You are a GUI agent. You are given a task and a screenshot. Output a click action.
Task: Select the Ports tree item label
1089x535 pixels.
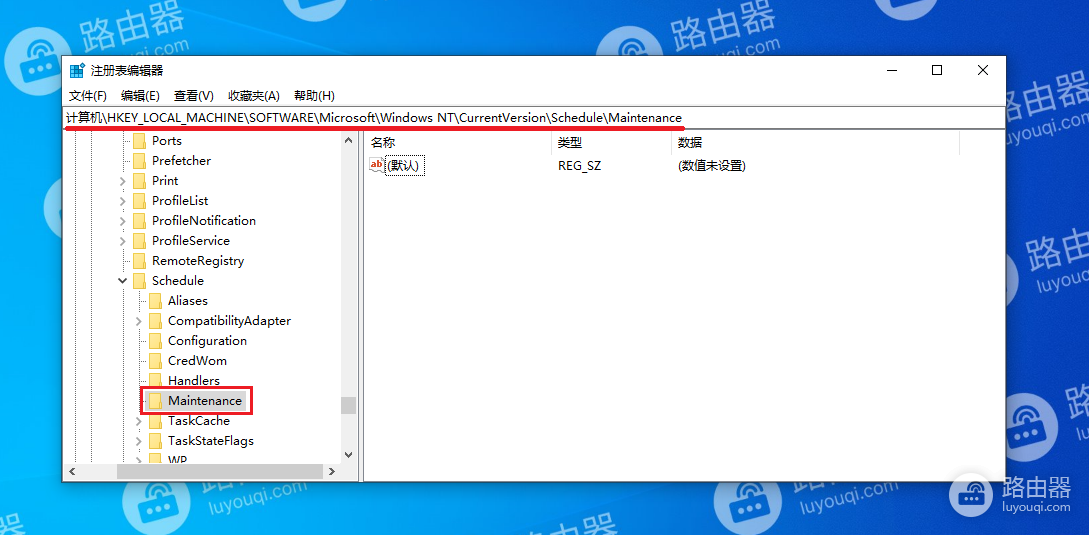pyautogui.click(x=167, y=141)
